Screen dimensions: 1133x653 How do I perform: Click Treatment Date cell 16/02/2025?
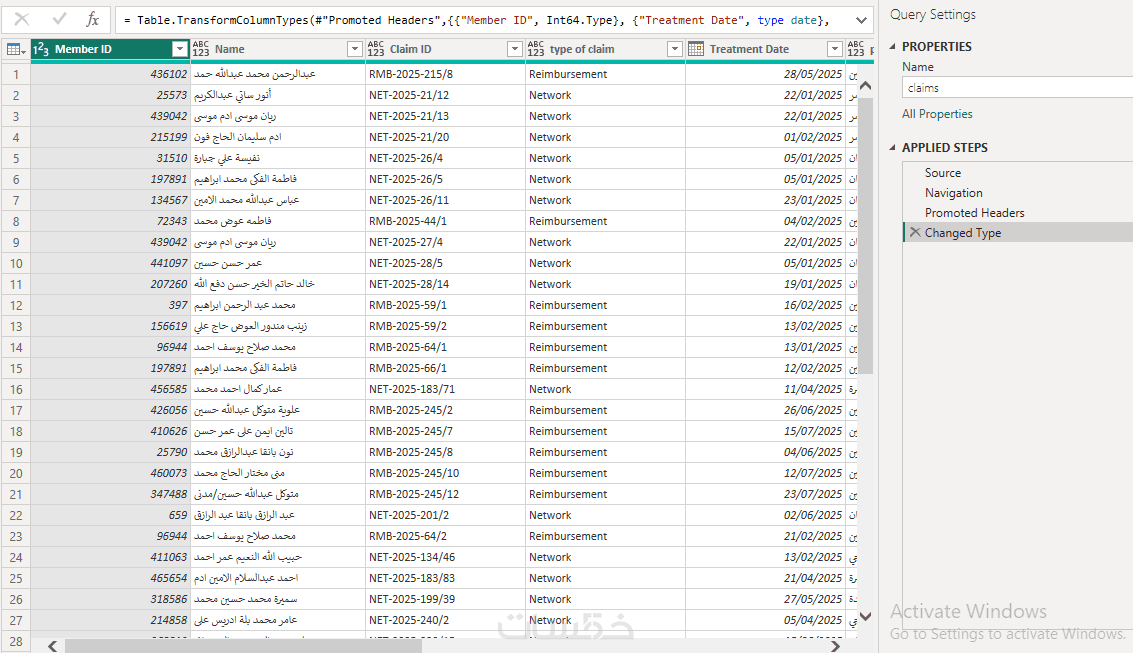[x=764, y=306]
